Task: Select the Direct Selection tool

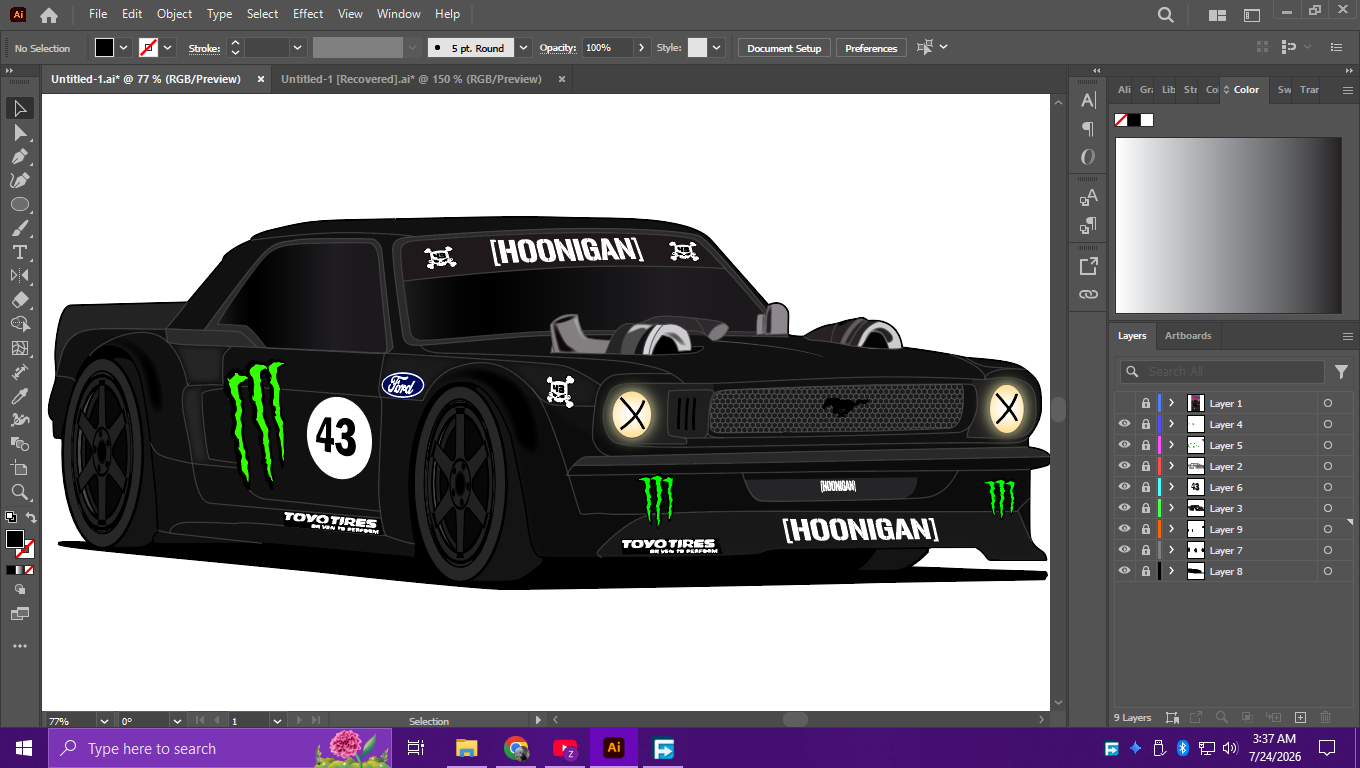Action: (x=19, y=132)
